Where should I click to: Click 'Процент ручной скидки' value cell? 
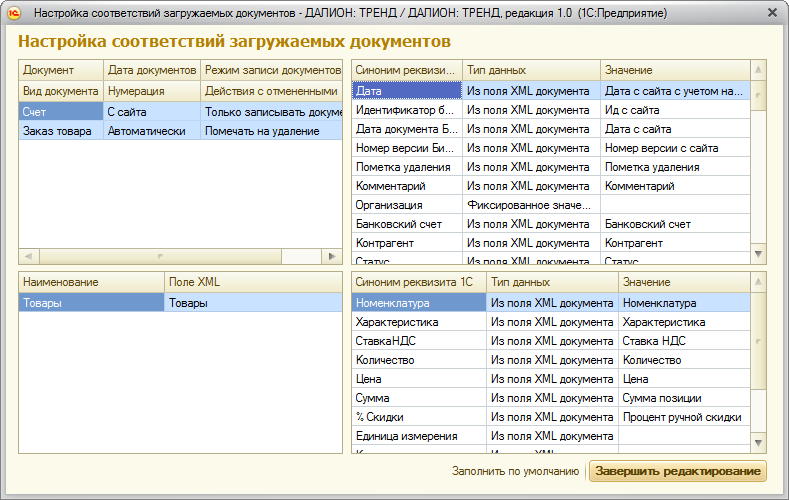pyautogui.click(x=684, y=417)
